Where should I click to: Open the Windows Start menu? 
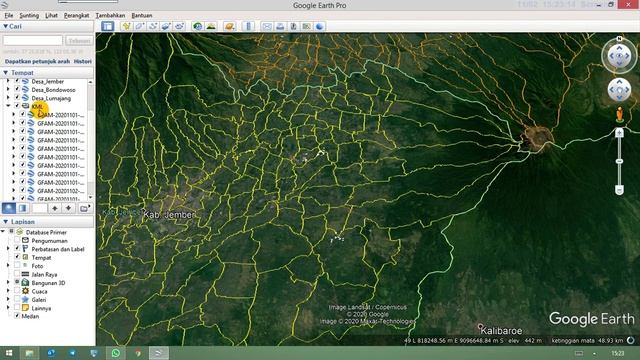(9, 353)
